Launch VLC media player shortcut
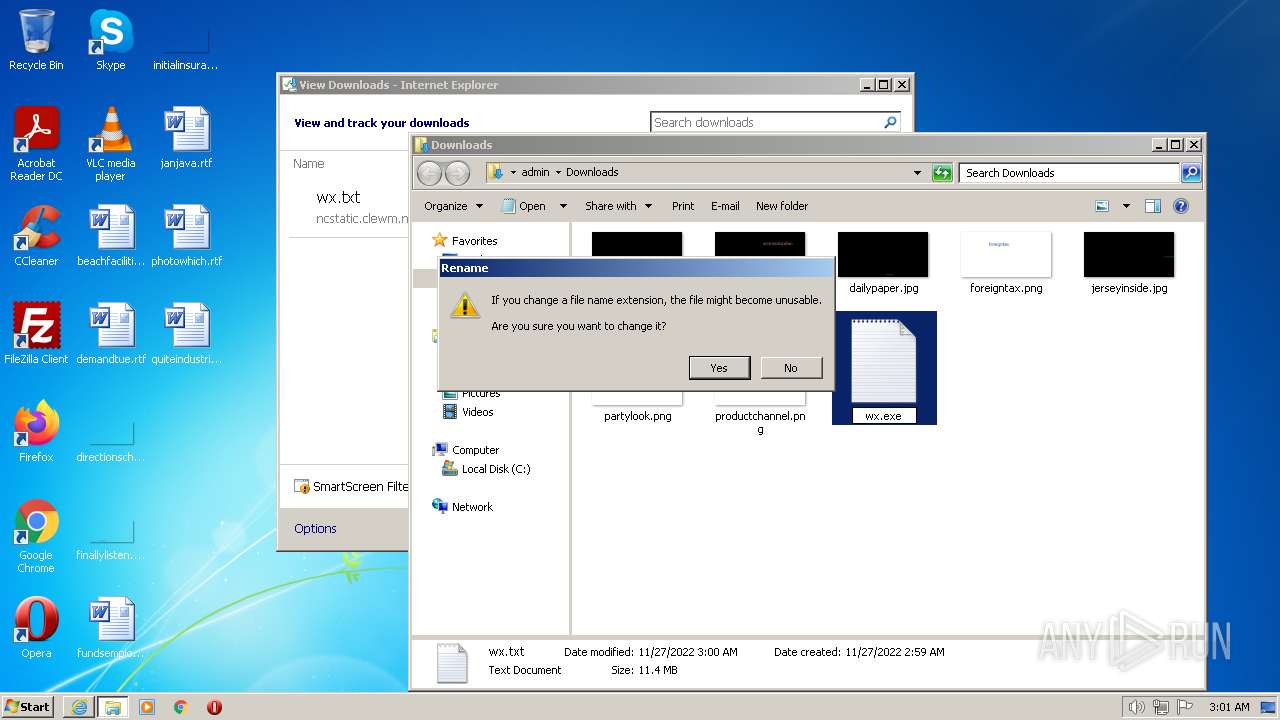Screen dimensions: 1280x720 pos(110,144)
